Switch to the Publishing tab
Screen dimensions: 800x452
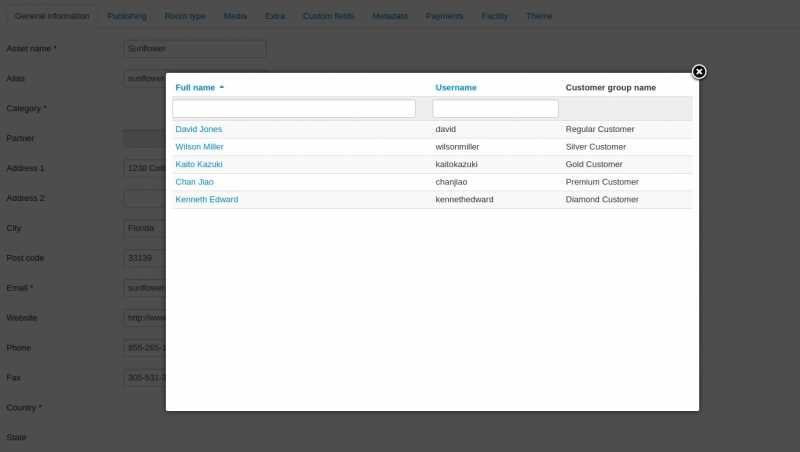[127, 16]
